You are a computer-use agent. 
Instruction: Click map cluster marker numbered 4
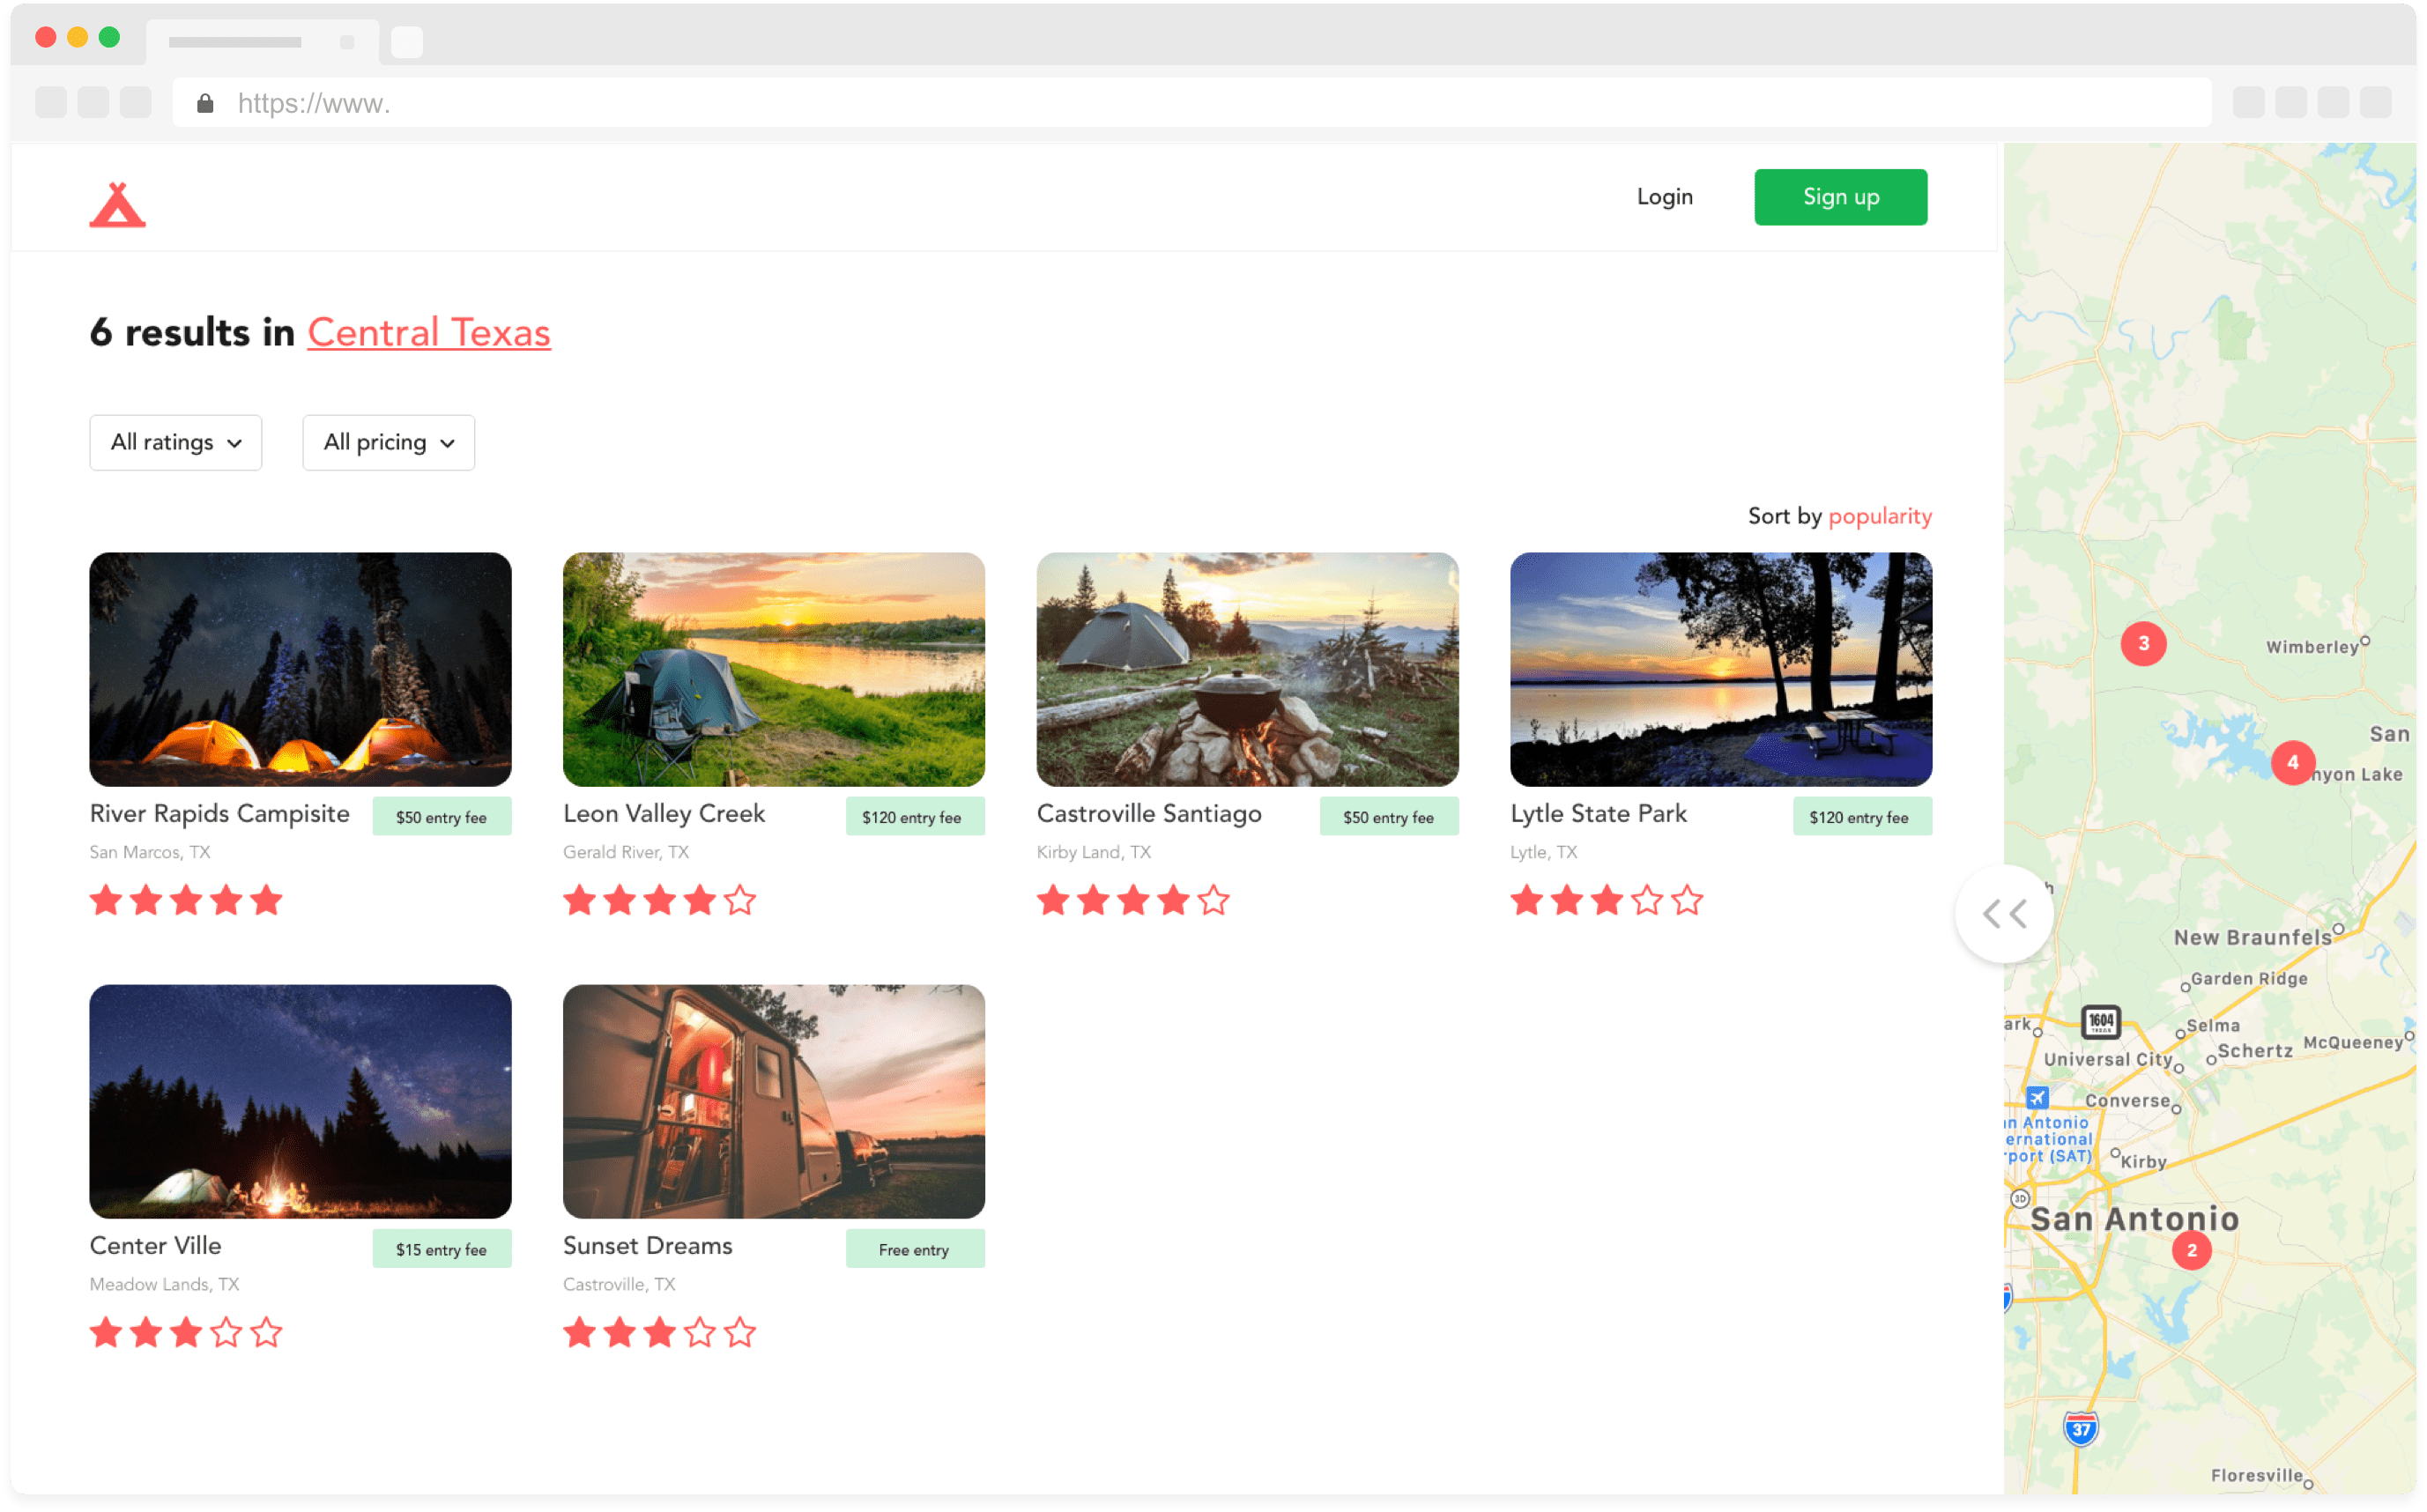[2293, 762]
